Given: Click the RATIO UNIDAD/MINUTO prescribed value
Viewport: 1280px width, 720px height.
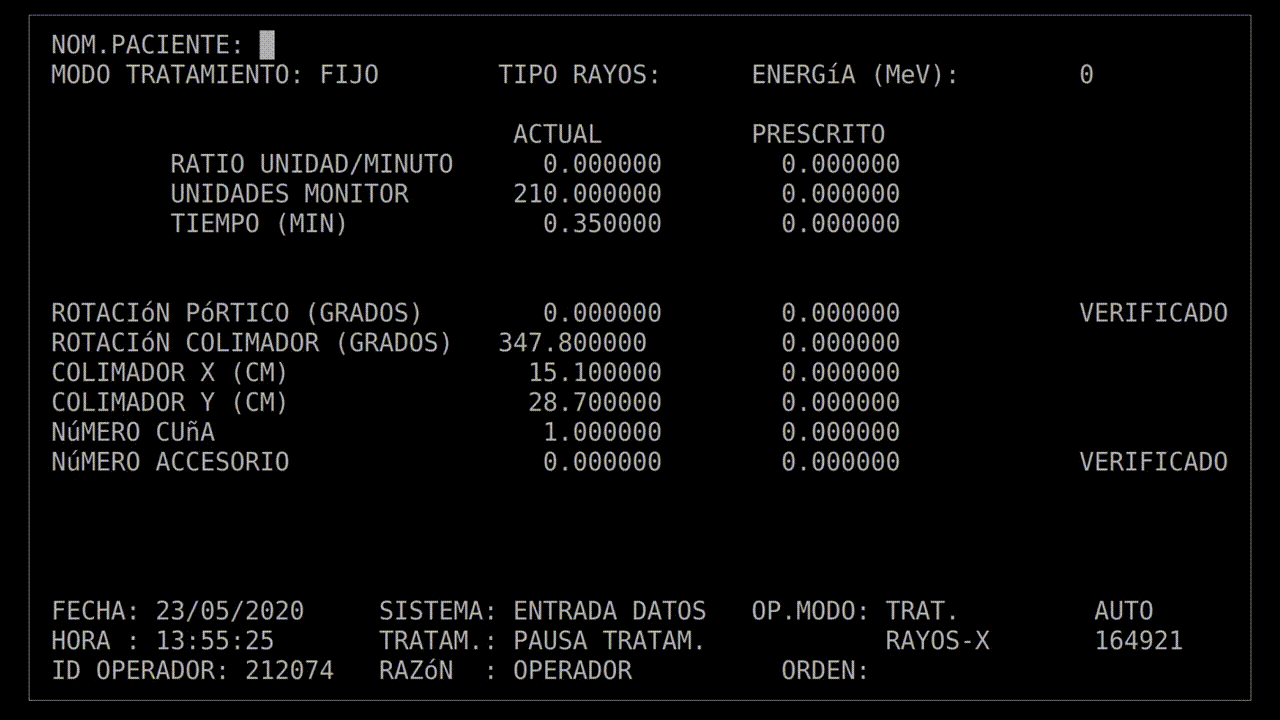Looking at the screenshot, I should pyautogui.click(x=840, y=163).
